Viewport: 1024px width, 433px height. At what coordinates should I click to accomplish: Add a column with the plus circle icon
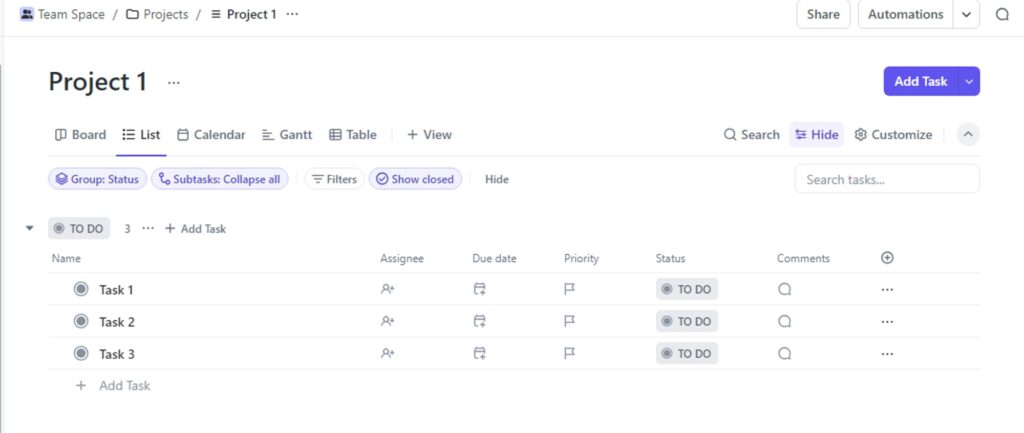point(887,258)
